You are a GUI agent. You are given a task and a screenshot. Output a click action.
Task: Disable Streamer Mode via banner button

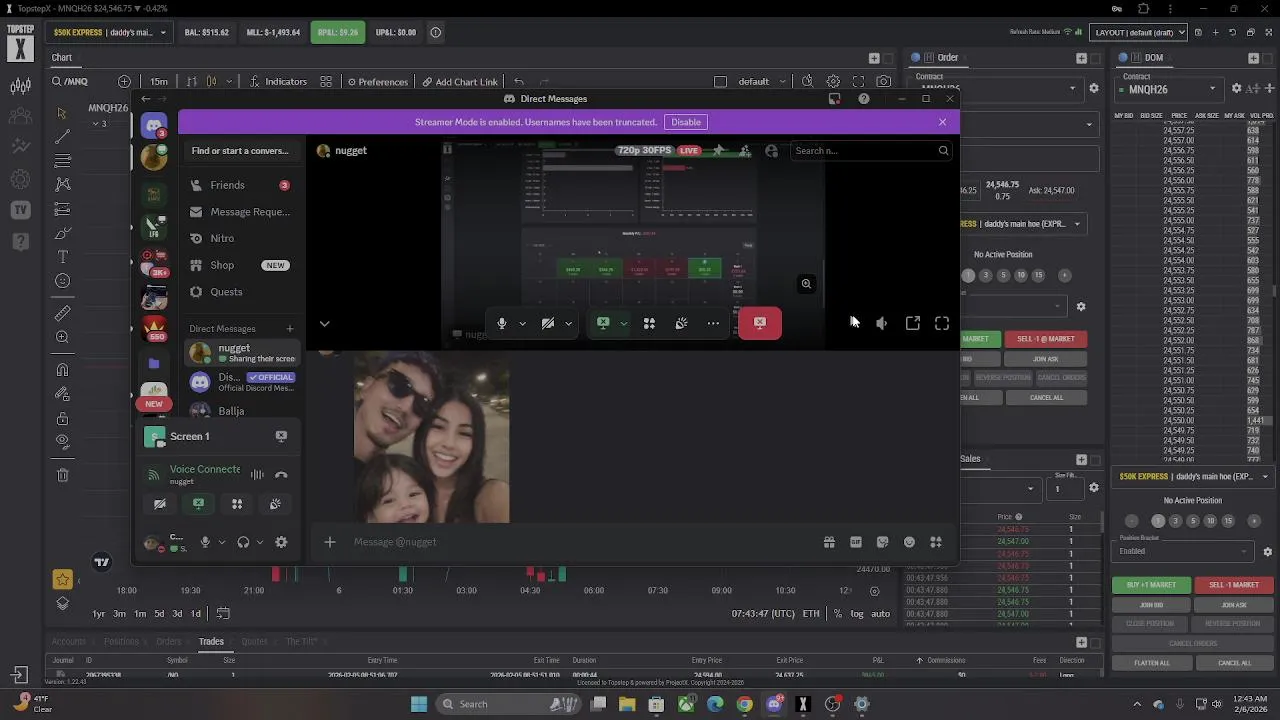click(686, 122)
